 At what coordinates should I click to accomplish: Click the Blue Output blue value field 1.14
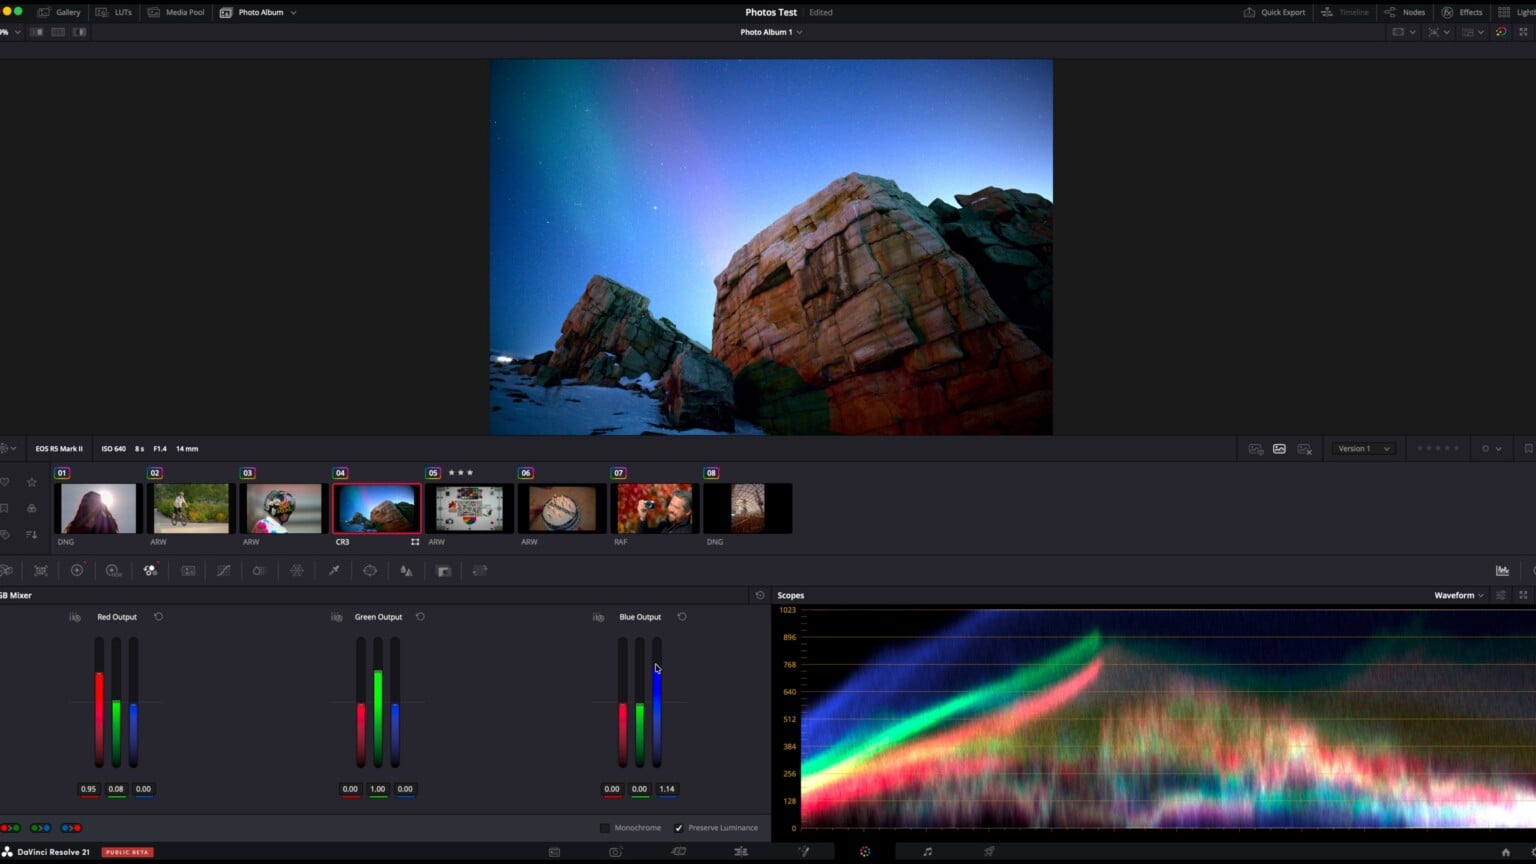(667, 789)
